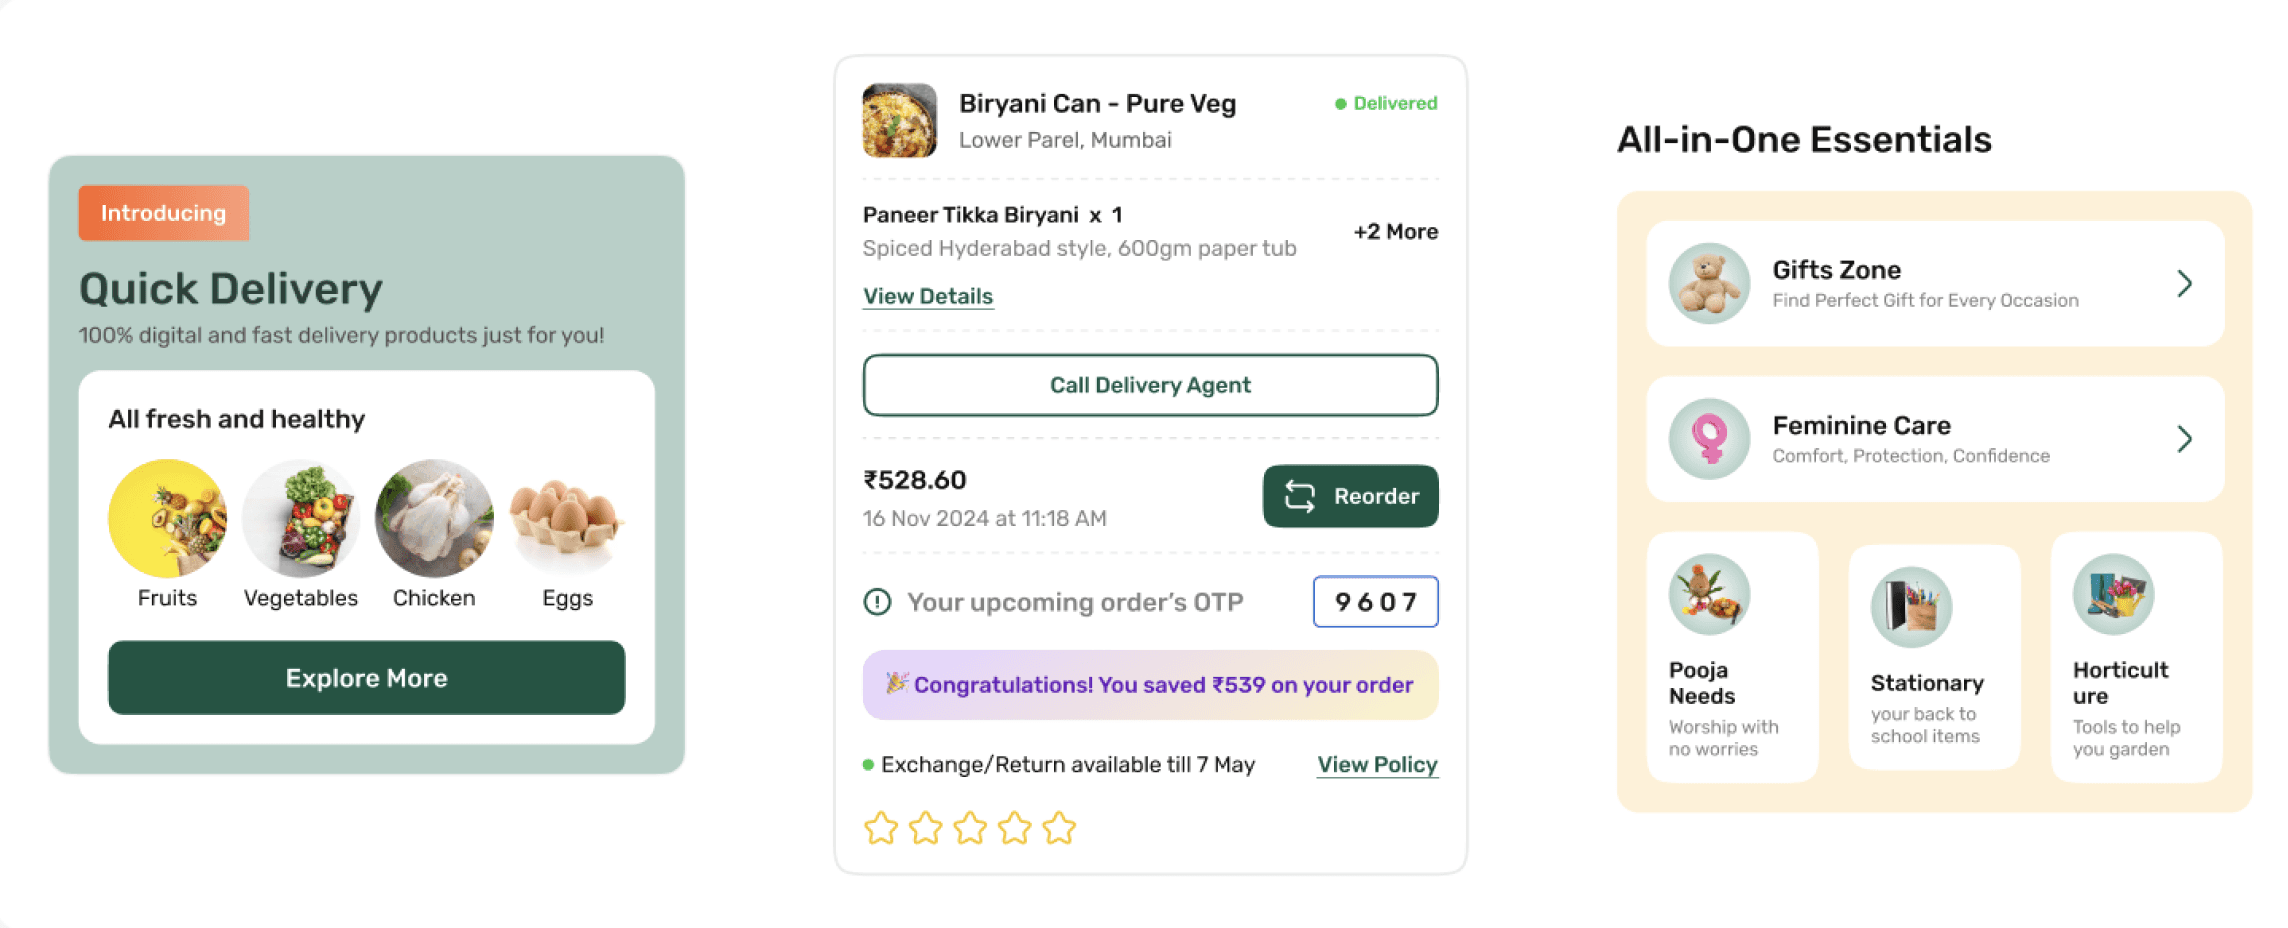This screenshot has height=928, width=2288.
Task: Click the Reorder button
Action: pyautogui.click(x=1350, y=496)
